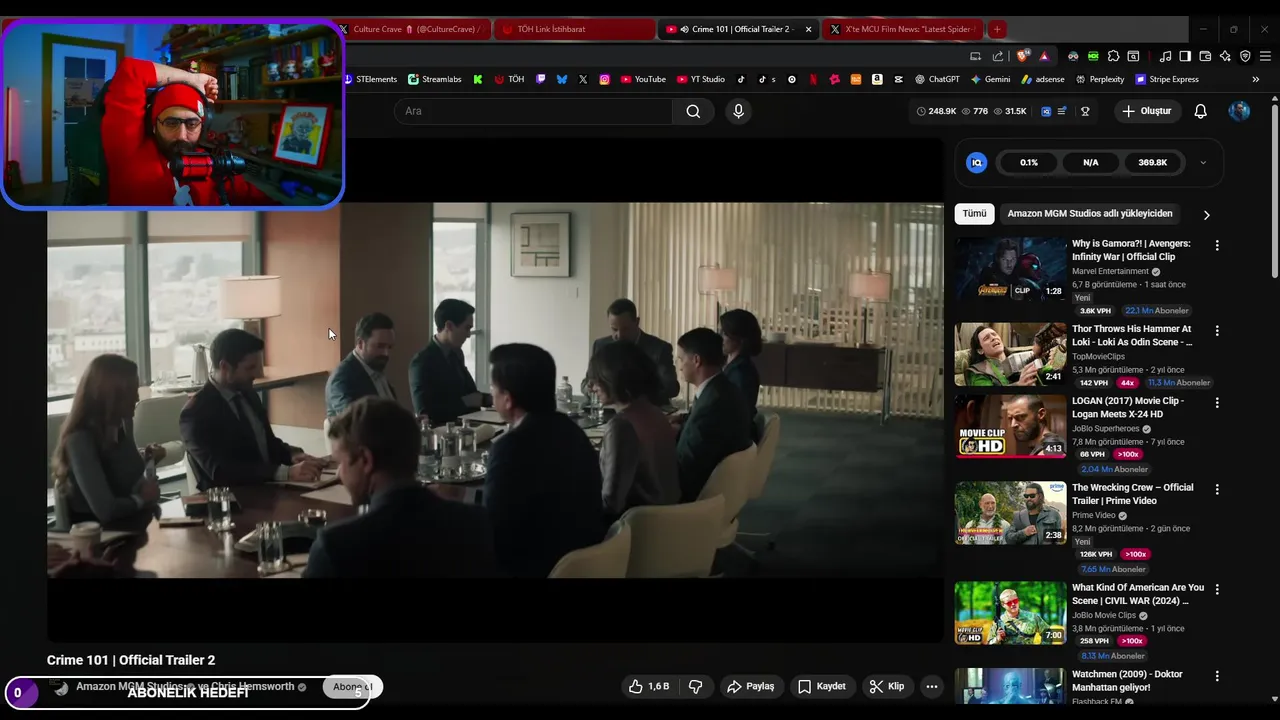The height and width of the screenshot is (720, 1280).
Task: Expand the vidIQ stats panel chevron
Action: tap(1203, 162)
